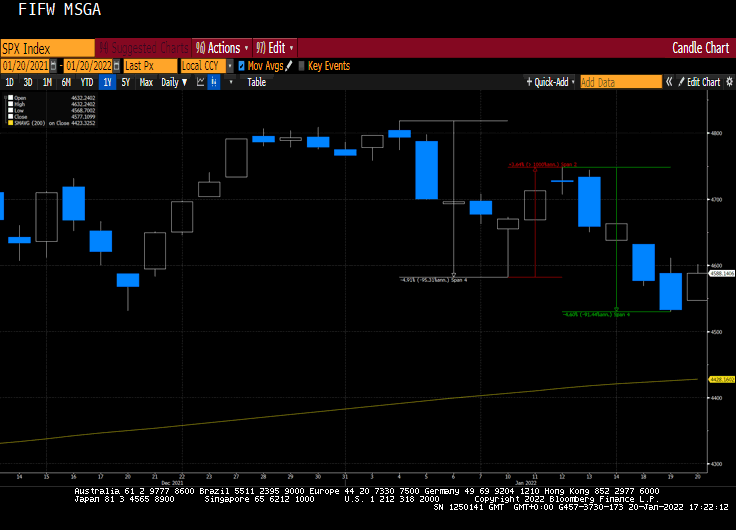Click the Candle Chart title label
This screenshot has width=736, height=530.
coord(700,48)
